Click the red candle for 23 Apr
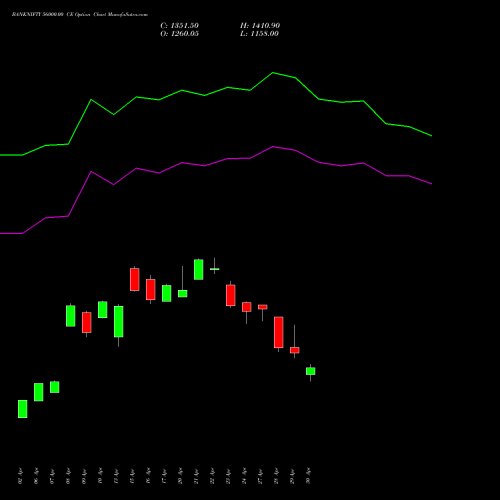This screenshot has height=500, width=500. tap(231, 295)
